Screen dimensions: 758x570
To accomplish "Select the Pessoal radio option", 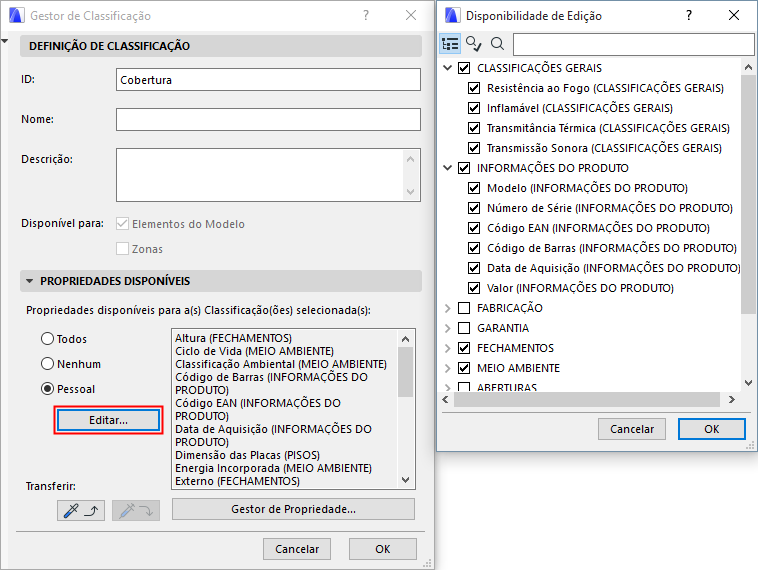I will coord(47,389).
